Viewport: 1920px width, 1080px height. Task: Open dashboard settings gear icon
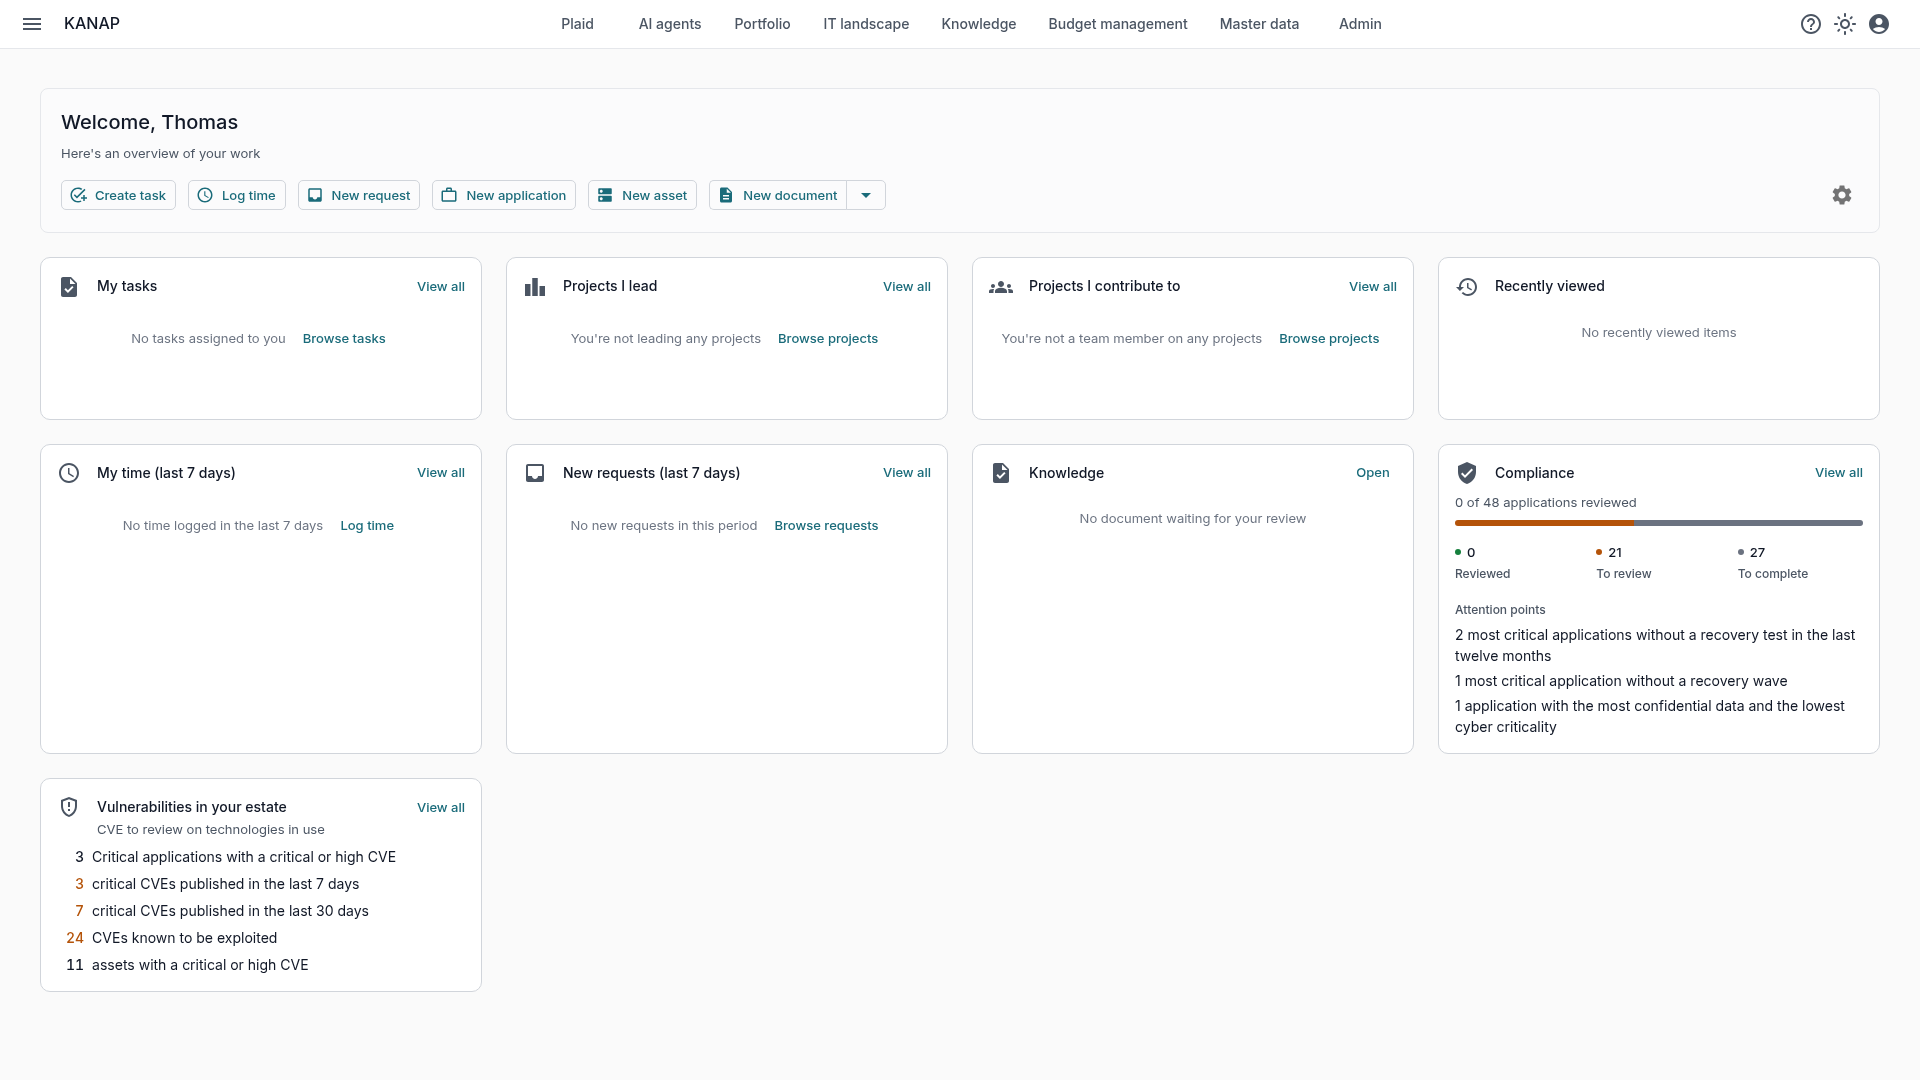click(x=1842, y=195)
